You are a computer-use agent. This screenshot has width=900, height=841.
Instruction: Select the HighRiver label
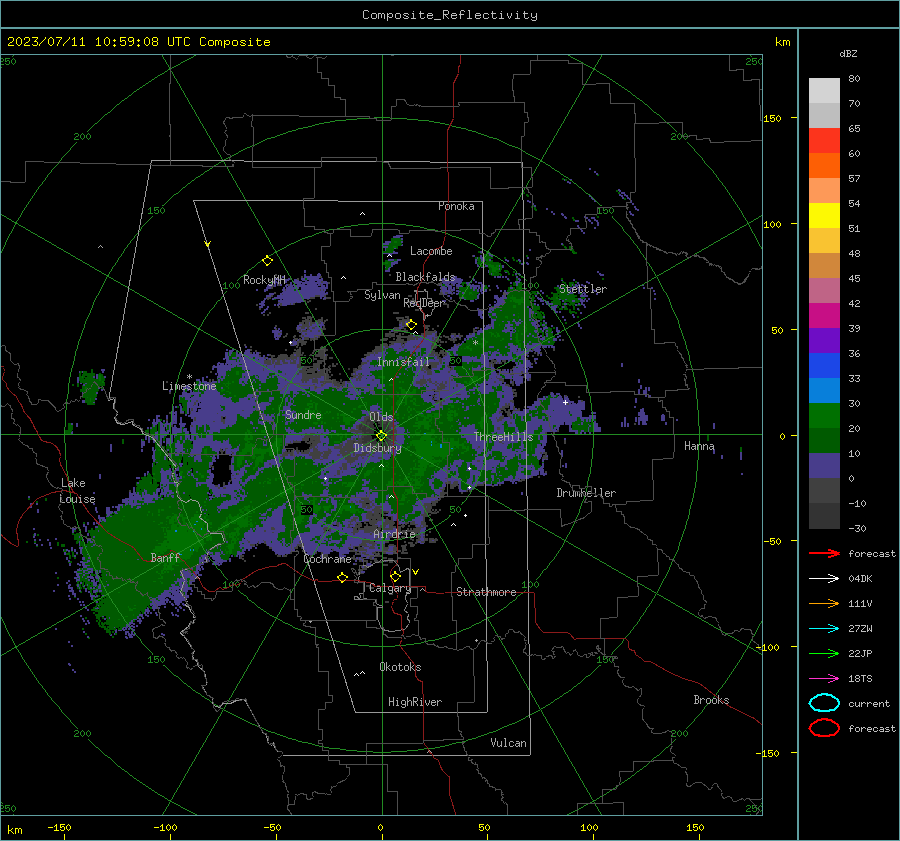[415, 702]
